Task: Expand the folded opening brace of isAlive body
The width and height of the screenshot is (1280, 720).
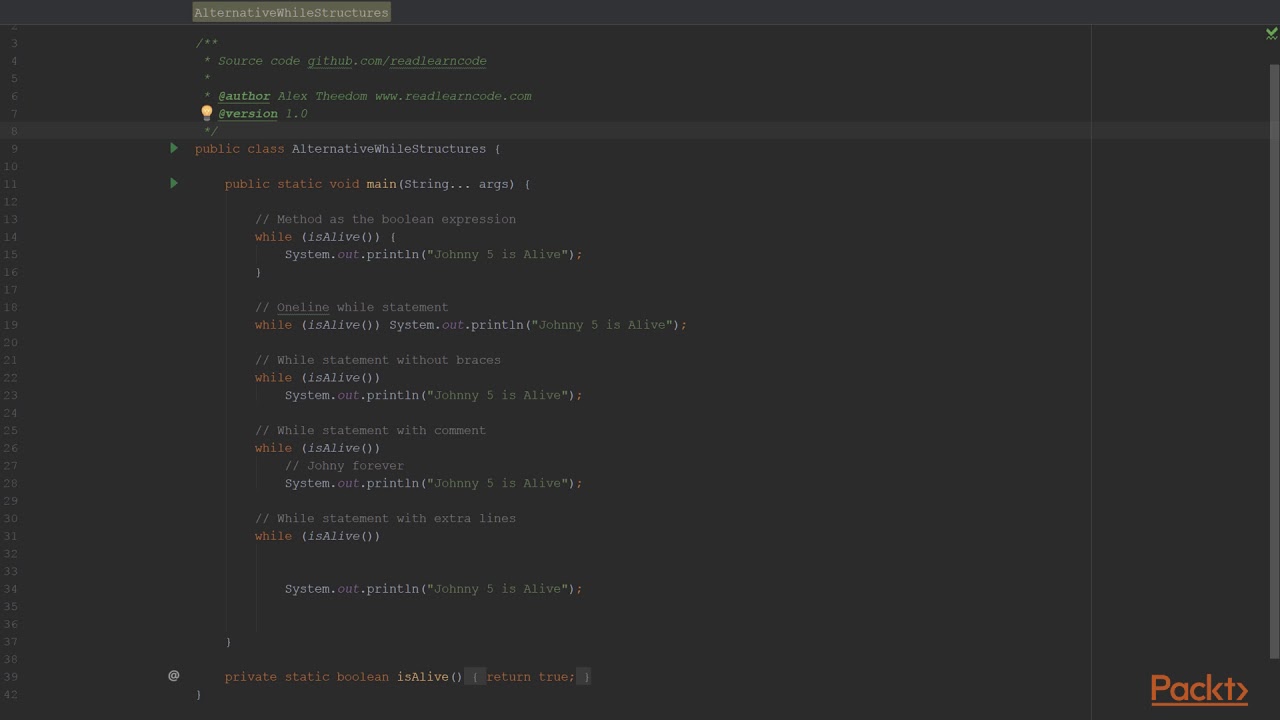Action: point(475,677)
